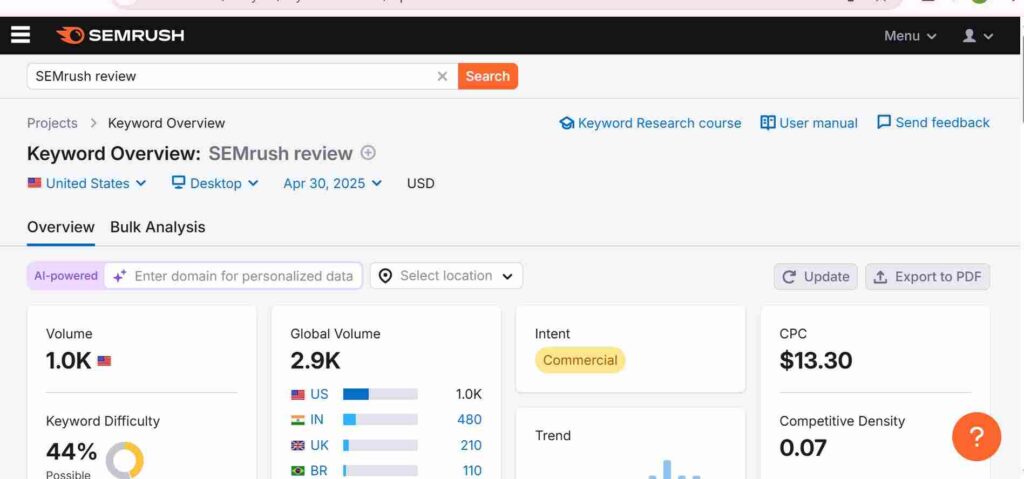1024x479 pixels.
Task: Click the AI-powered label
Action: (x=66, y=276)
